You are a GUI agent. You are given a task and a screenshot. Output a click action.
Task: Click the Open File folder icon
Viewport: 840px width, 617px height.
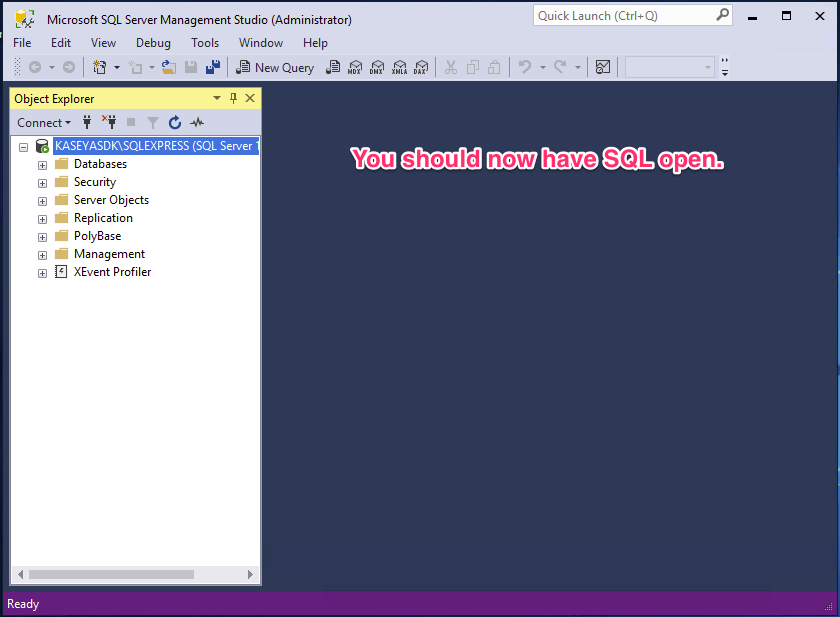(169, 67)
